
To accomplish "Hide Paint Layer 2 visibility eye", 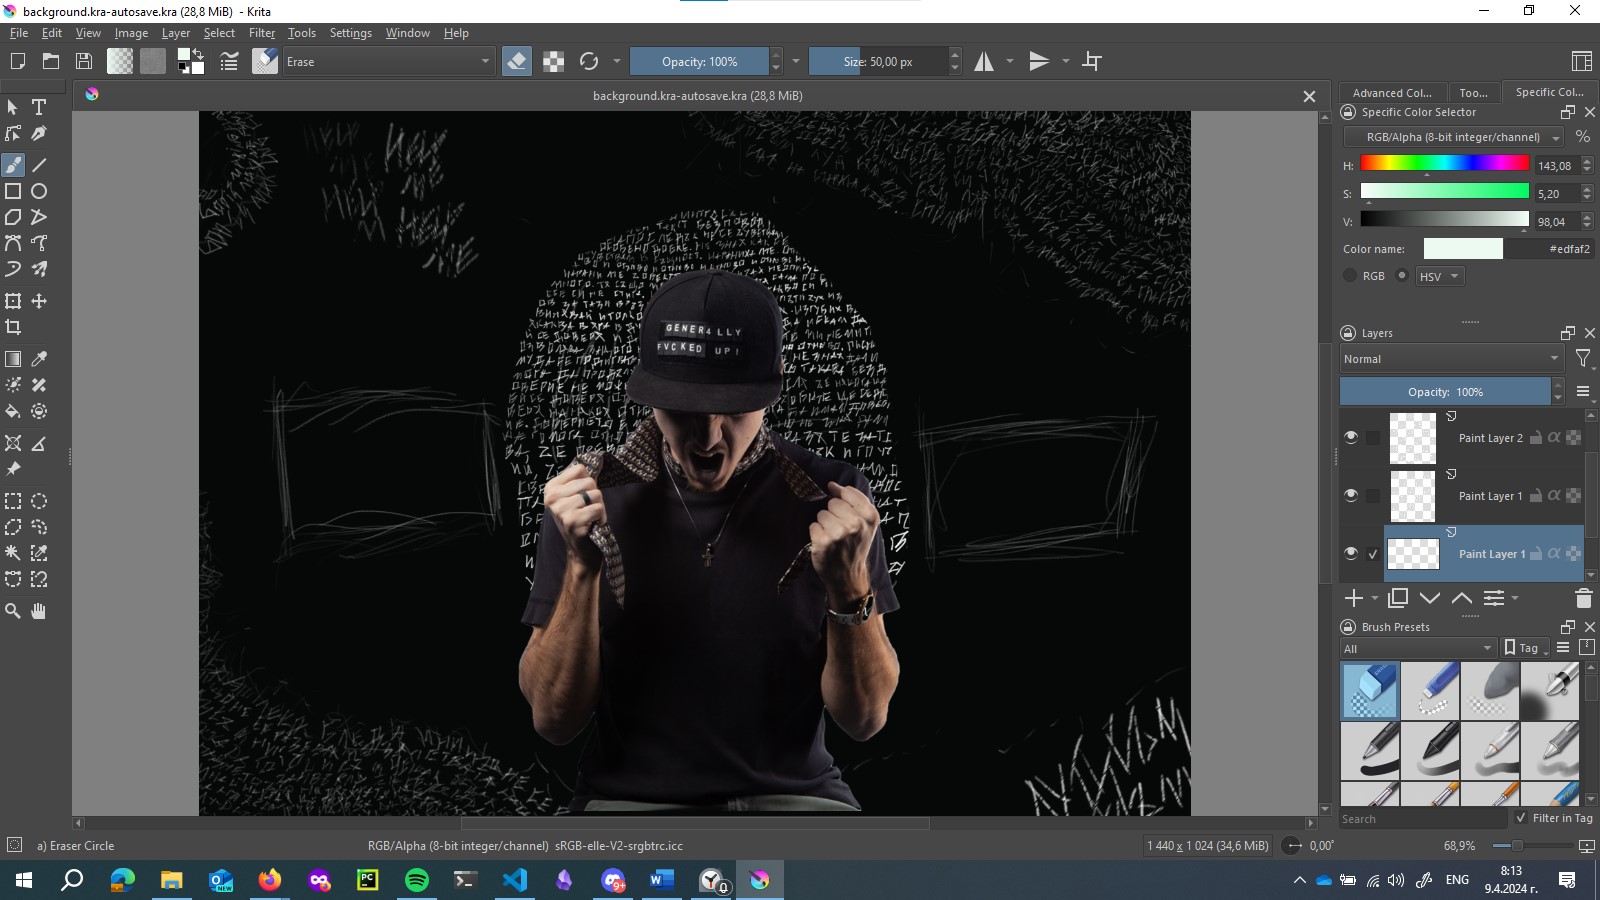I will point(1351,437).
